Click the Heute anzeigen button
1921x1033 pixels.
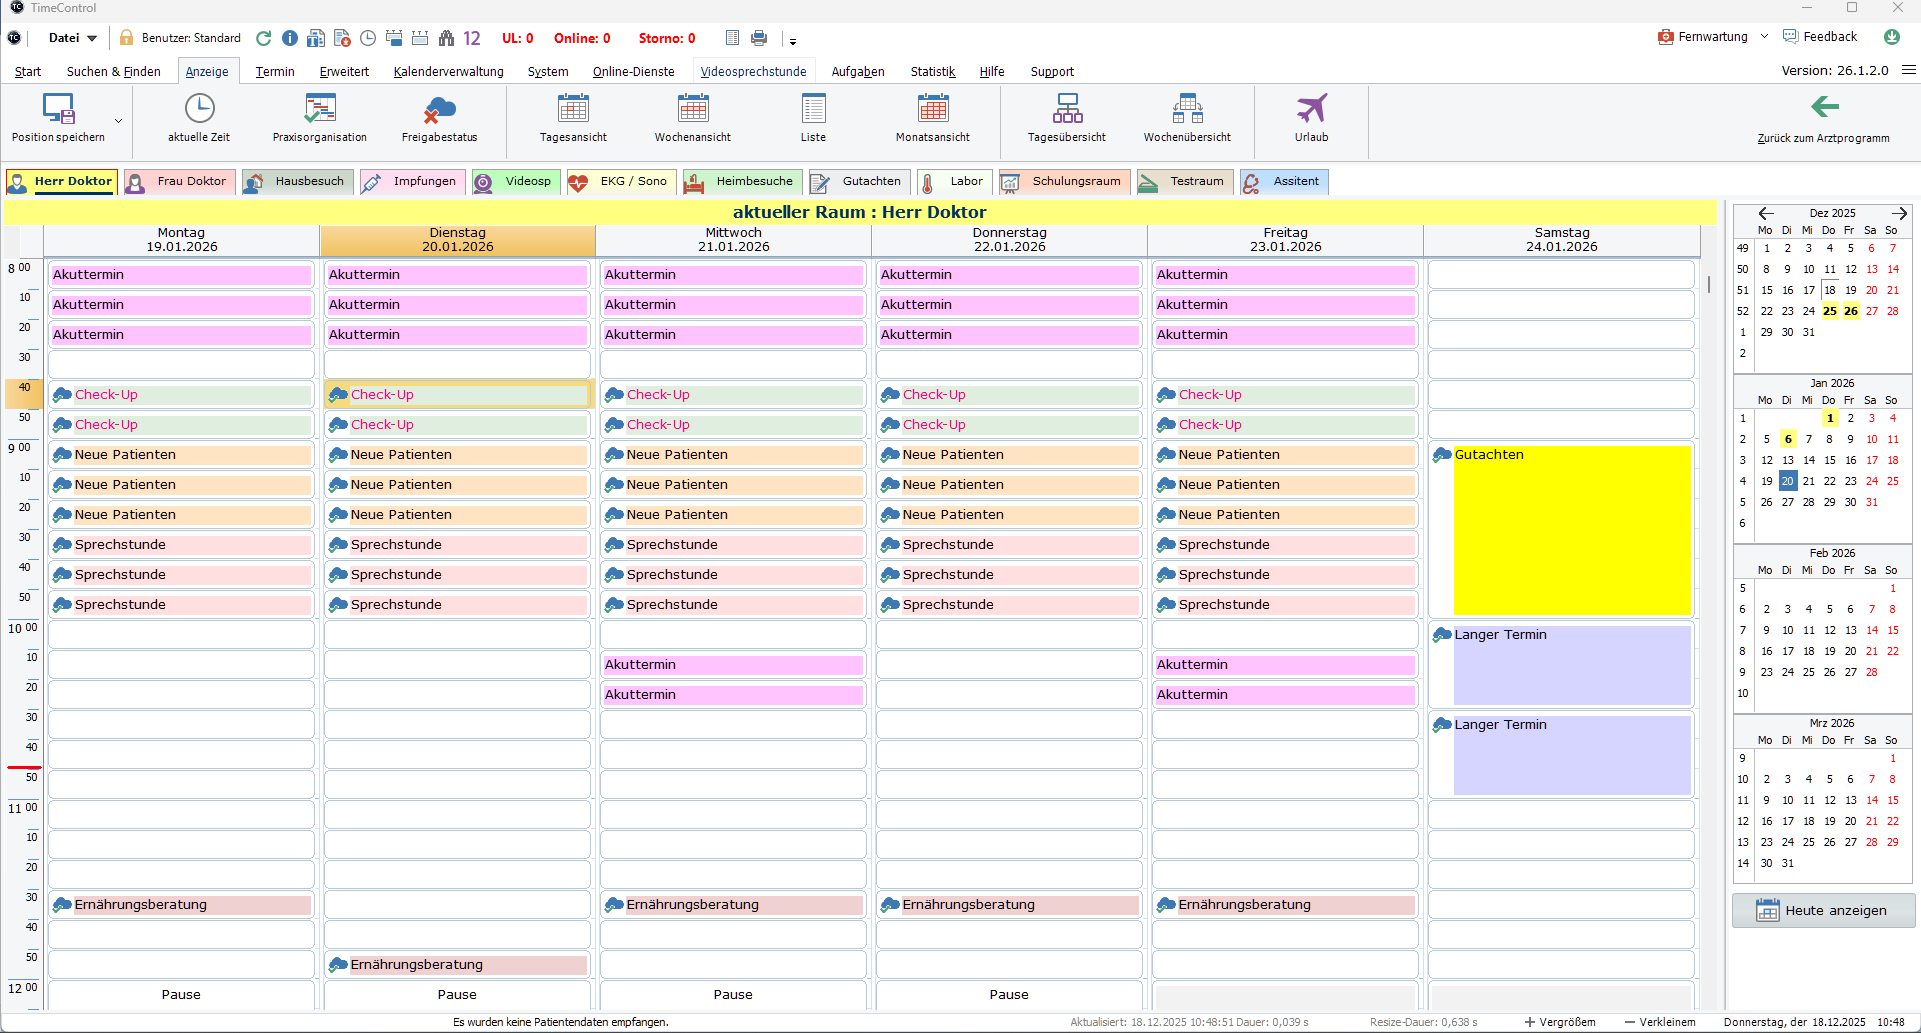(x=1823, y=911)
